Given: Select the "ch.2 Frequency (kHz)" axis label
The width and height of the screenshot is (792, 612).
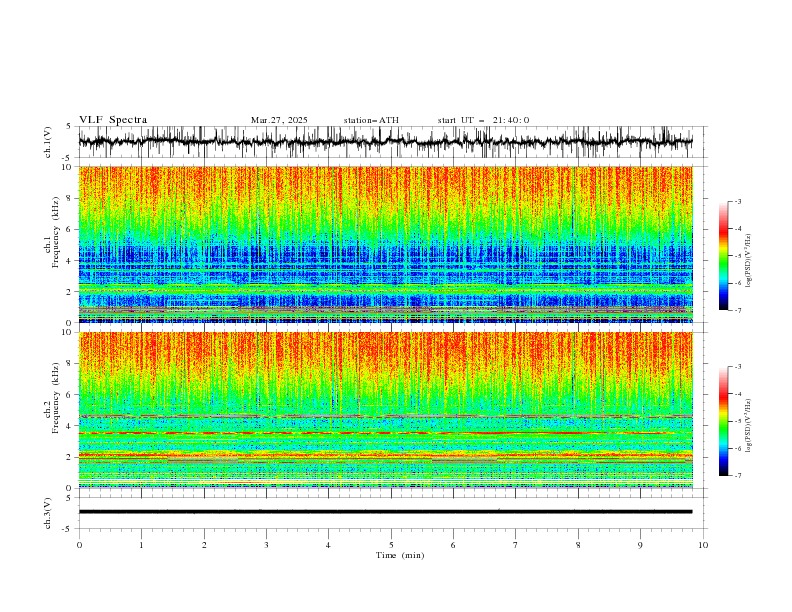Looking at the screenshot, I should click(52, 398).
